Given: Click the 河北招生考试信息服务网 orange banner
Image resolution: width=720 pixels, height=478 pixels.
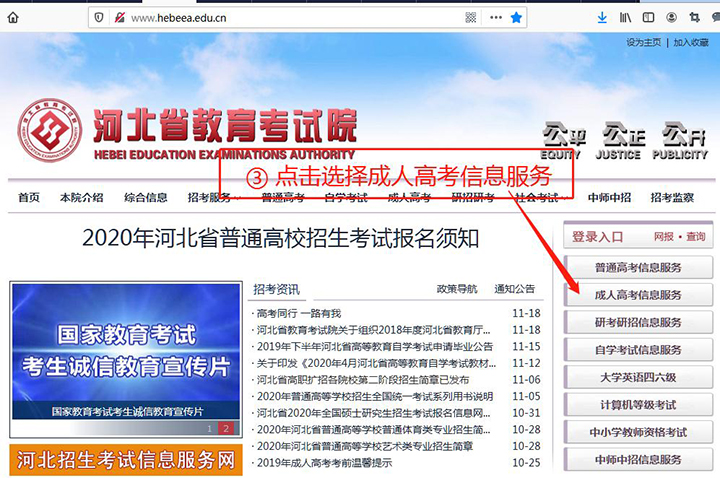Looking at the screenshot, I should click(x=126, y=460).
